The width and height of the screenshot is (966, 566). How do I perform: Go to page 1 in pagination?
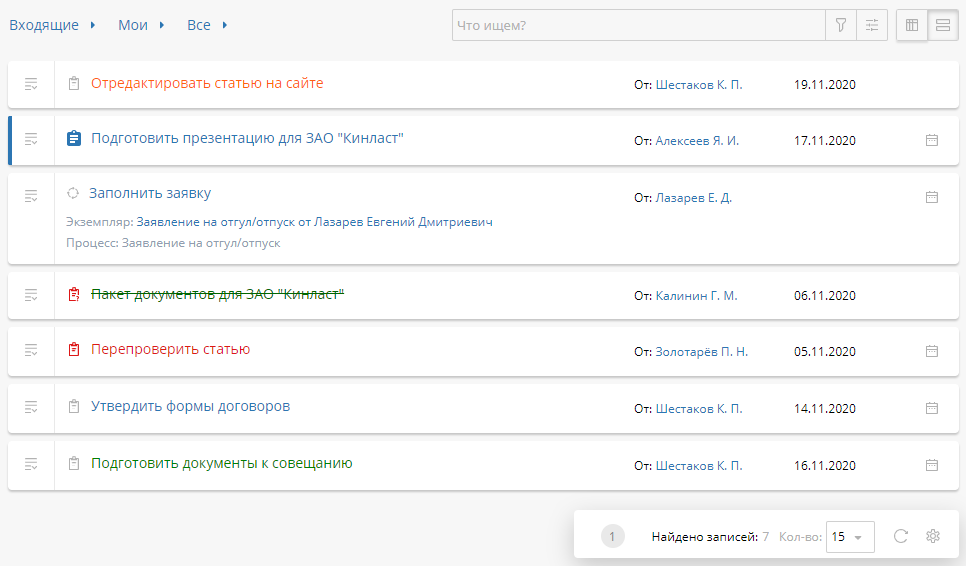click(x=612, y=537)
